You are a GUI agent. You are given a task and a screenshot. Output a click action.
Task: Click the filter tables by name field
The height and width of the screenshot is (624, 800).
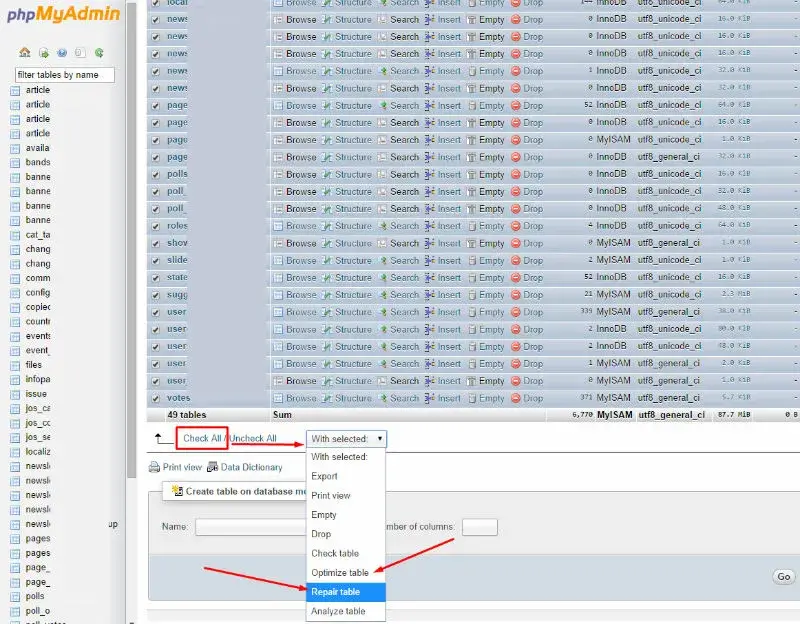pos(65,75)
